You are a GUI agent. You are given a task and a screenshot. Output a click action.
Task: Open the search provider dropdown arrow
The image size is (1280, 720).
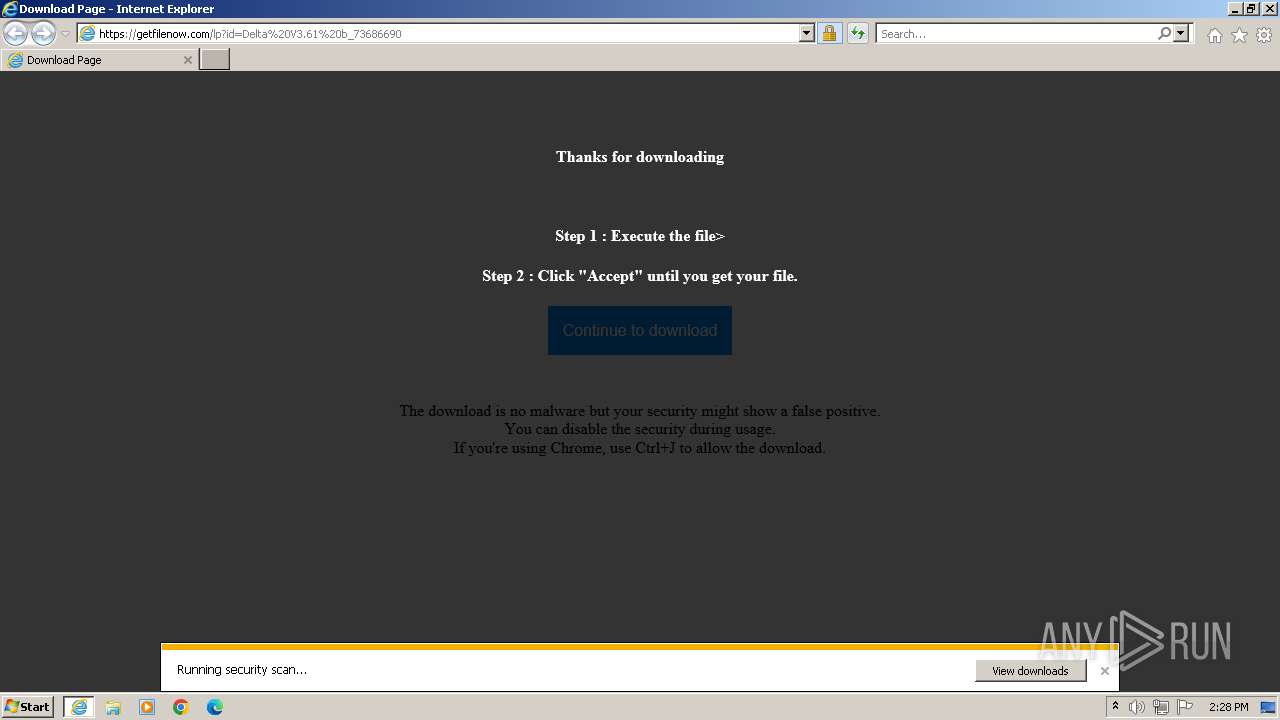coord(1181,34)
